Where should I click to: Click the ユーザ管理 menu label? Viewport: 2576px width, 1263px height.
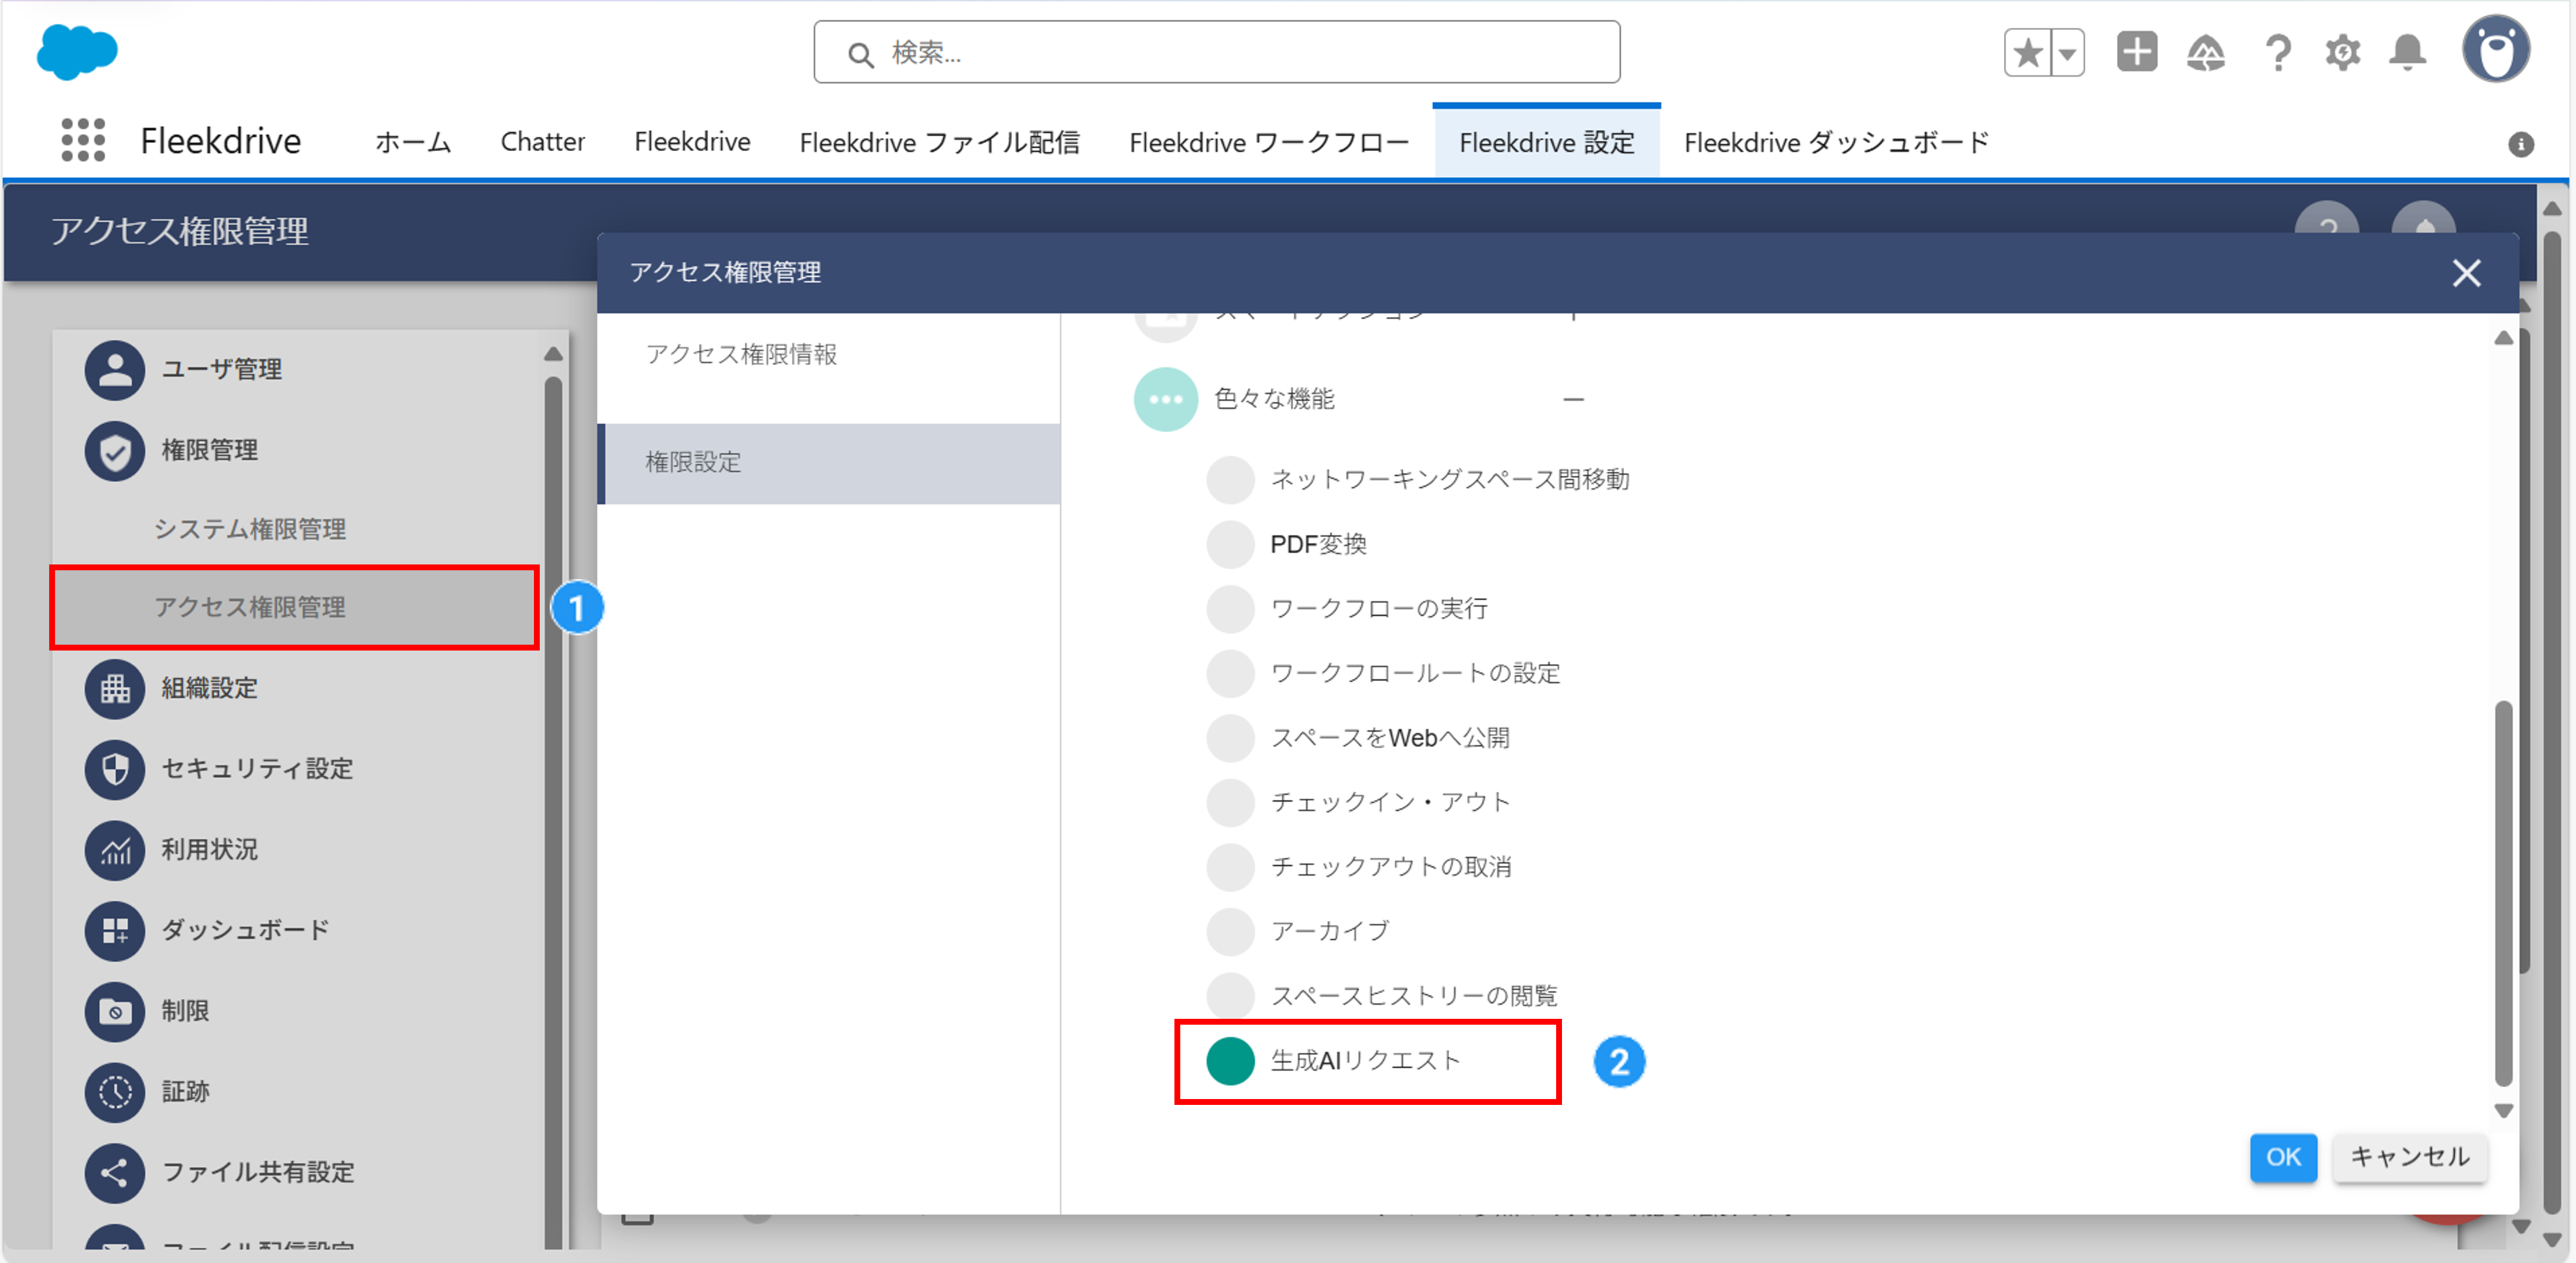pyautogui.click(x=222, y=370)
